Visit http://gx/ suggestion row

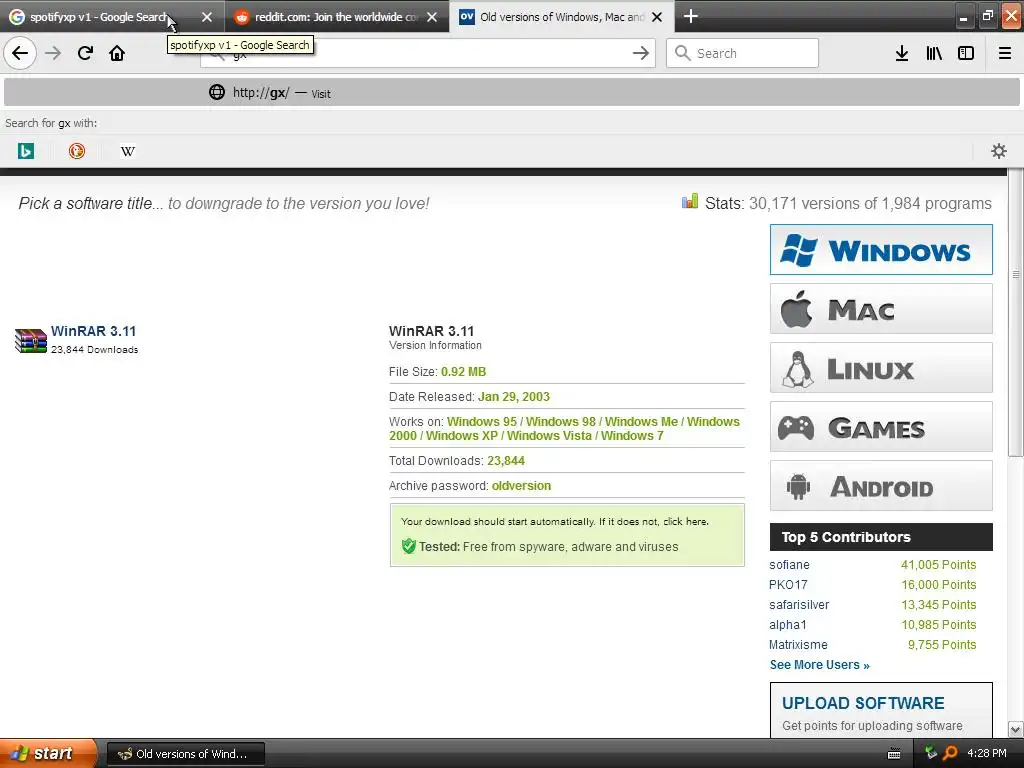pyautogui.click(x=511, y=93)
